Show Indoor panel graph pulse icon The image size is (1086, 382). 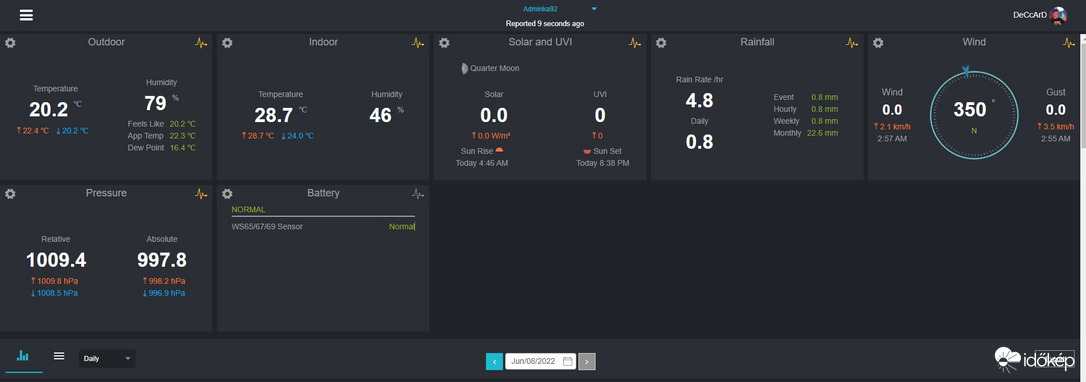(418, 43)
